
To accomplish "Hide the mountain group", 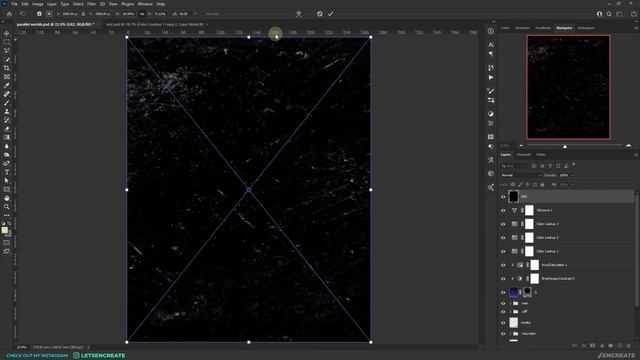I will pyautogui.click(x=503, y=334).
